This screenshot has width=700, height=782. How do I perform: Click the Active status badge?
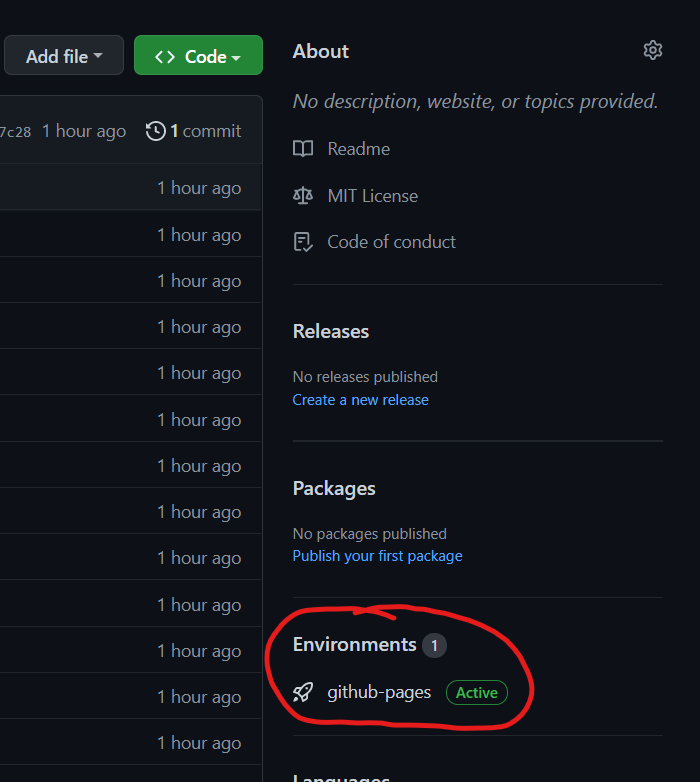tap(477, 692)
